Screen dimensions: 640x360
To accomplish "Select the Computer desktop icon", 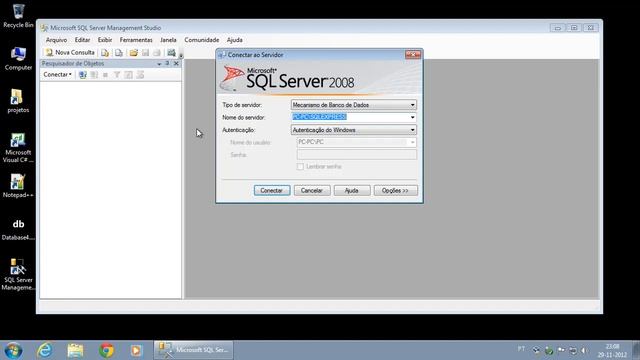I will pos(18,59).
